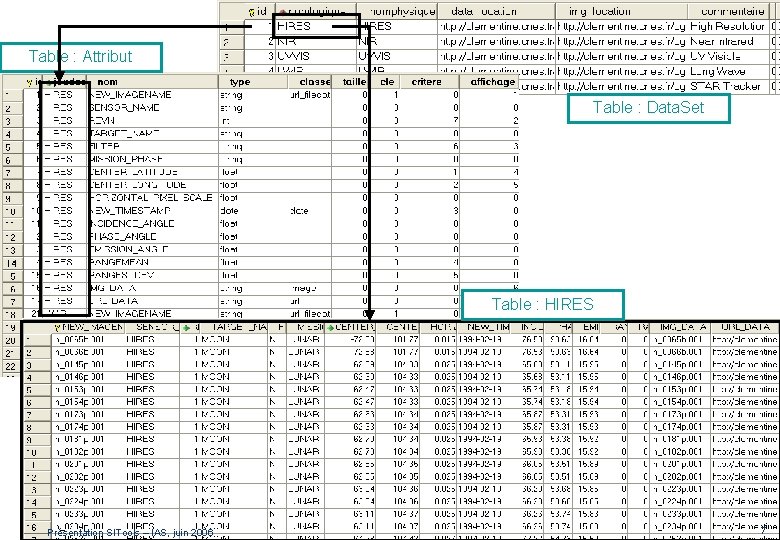780x540 pixels.
Task: Select 'HORIZONTAL_PIXEL_SCALE' cell
Action: (x=153, y=197)
